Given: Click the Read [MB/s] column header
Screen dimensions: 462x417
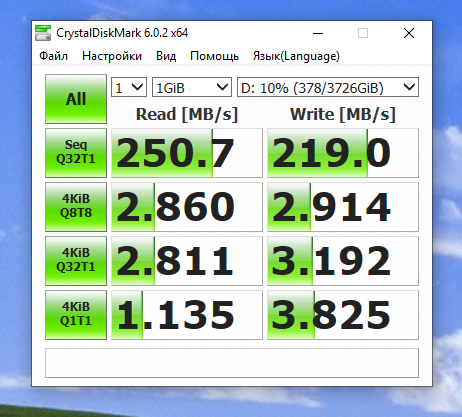Looking at the screenshot, I should pos(187,114).
